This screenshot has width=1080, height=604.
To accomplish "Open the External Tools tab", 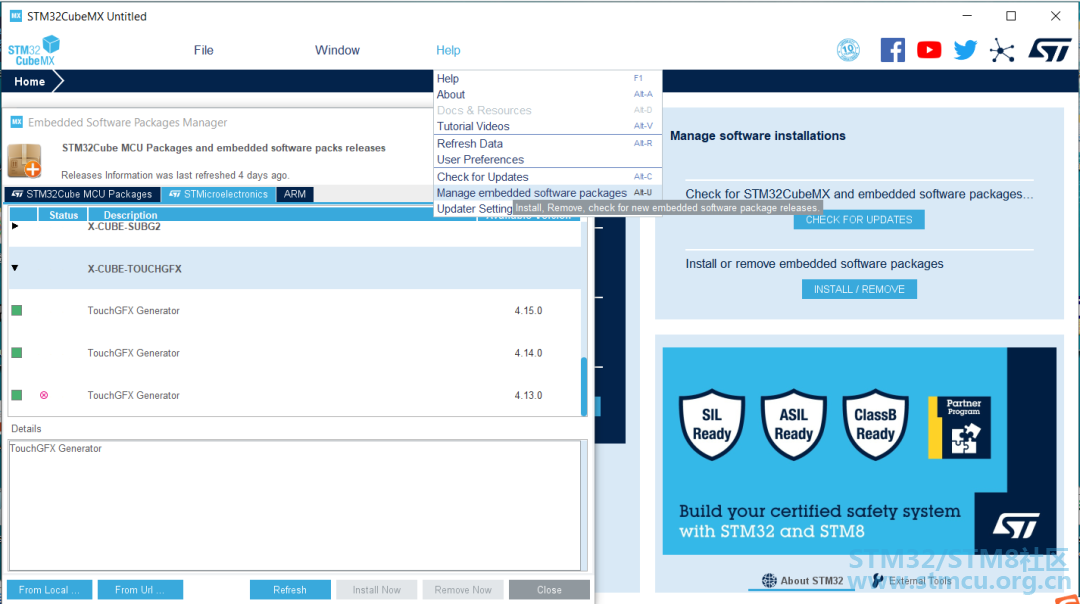I will [912, 581].
